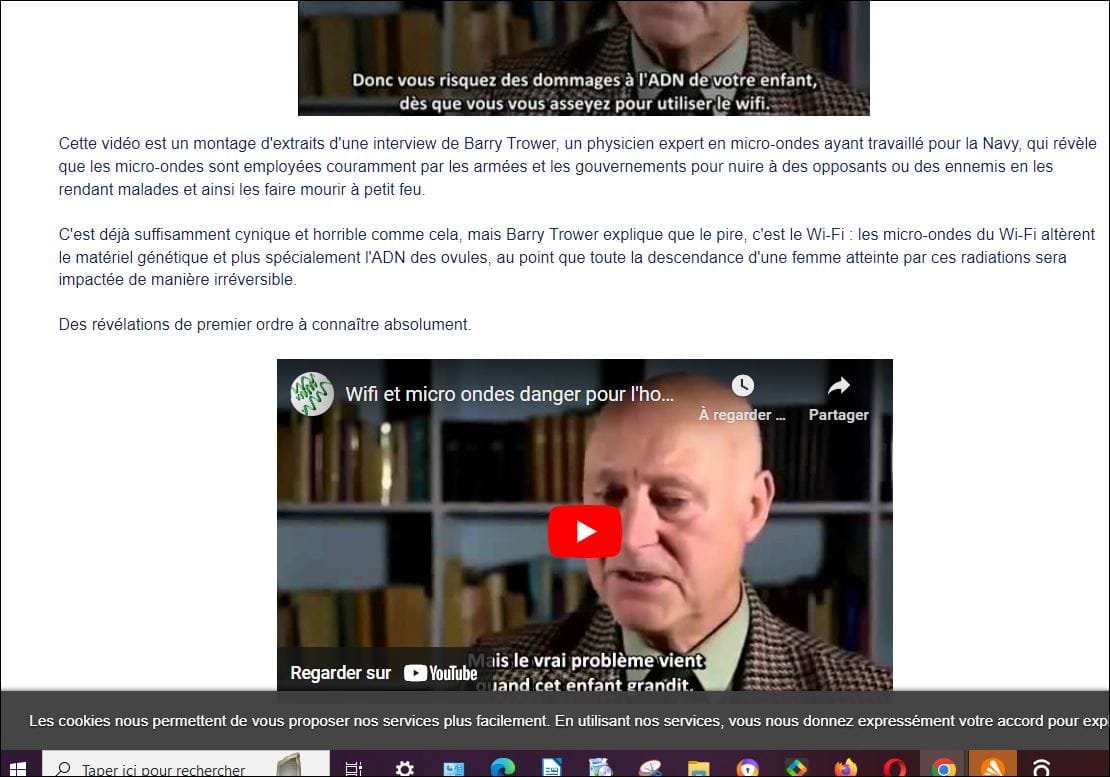Click the magnifier icon in the search box
This screenshot has height=777, width=1110.
pyautogui.click(x=63, y=768)
